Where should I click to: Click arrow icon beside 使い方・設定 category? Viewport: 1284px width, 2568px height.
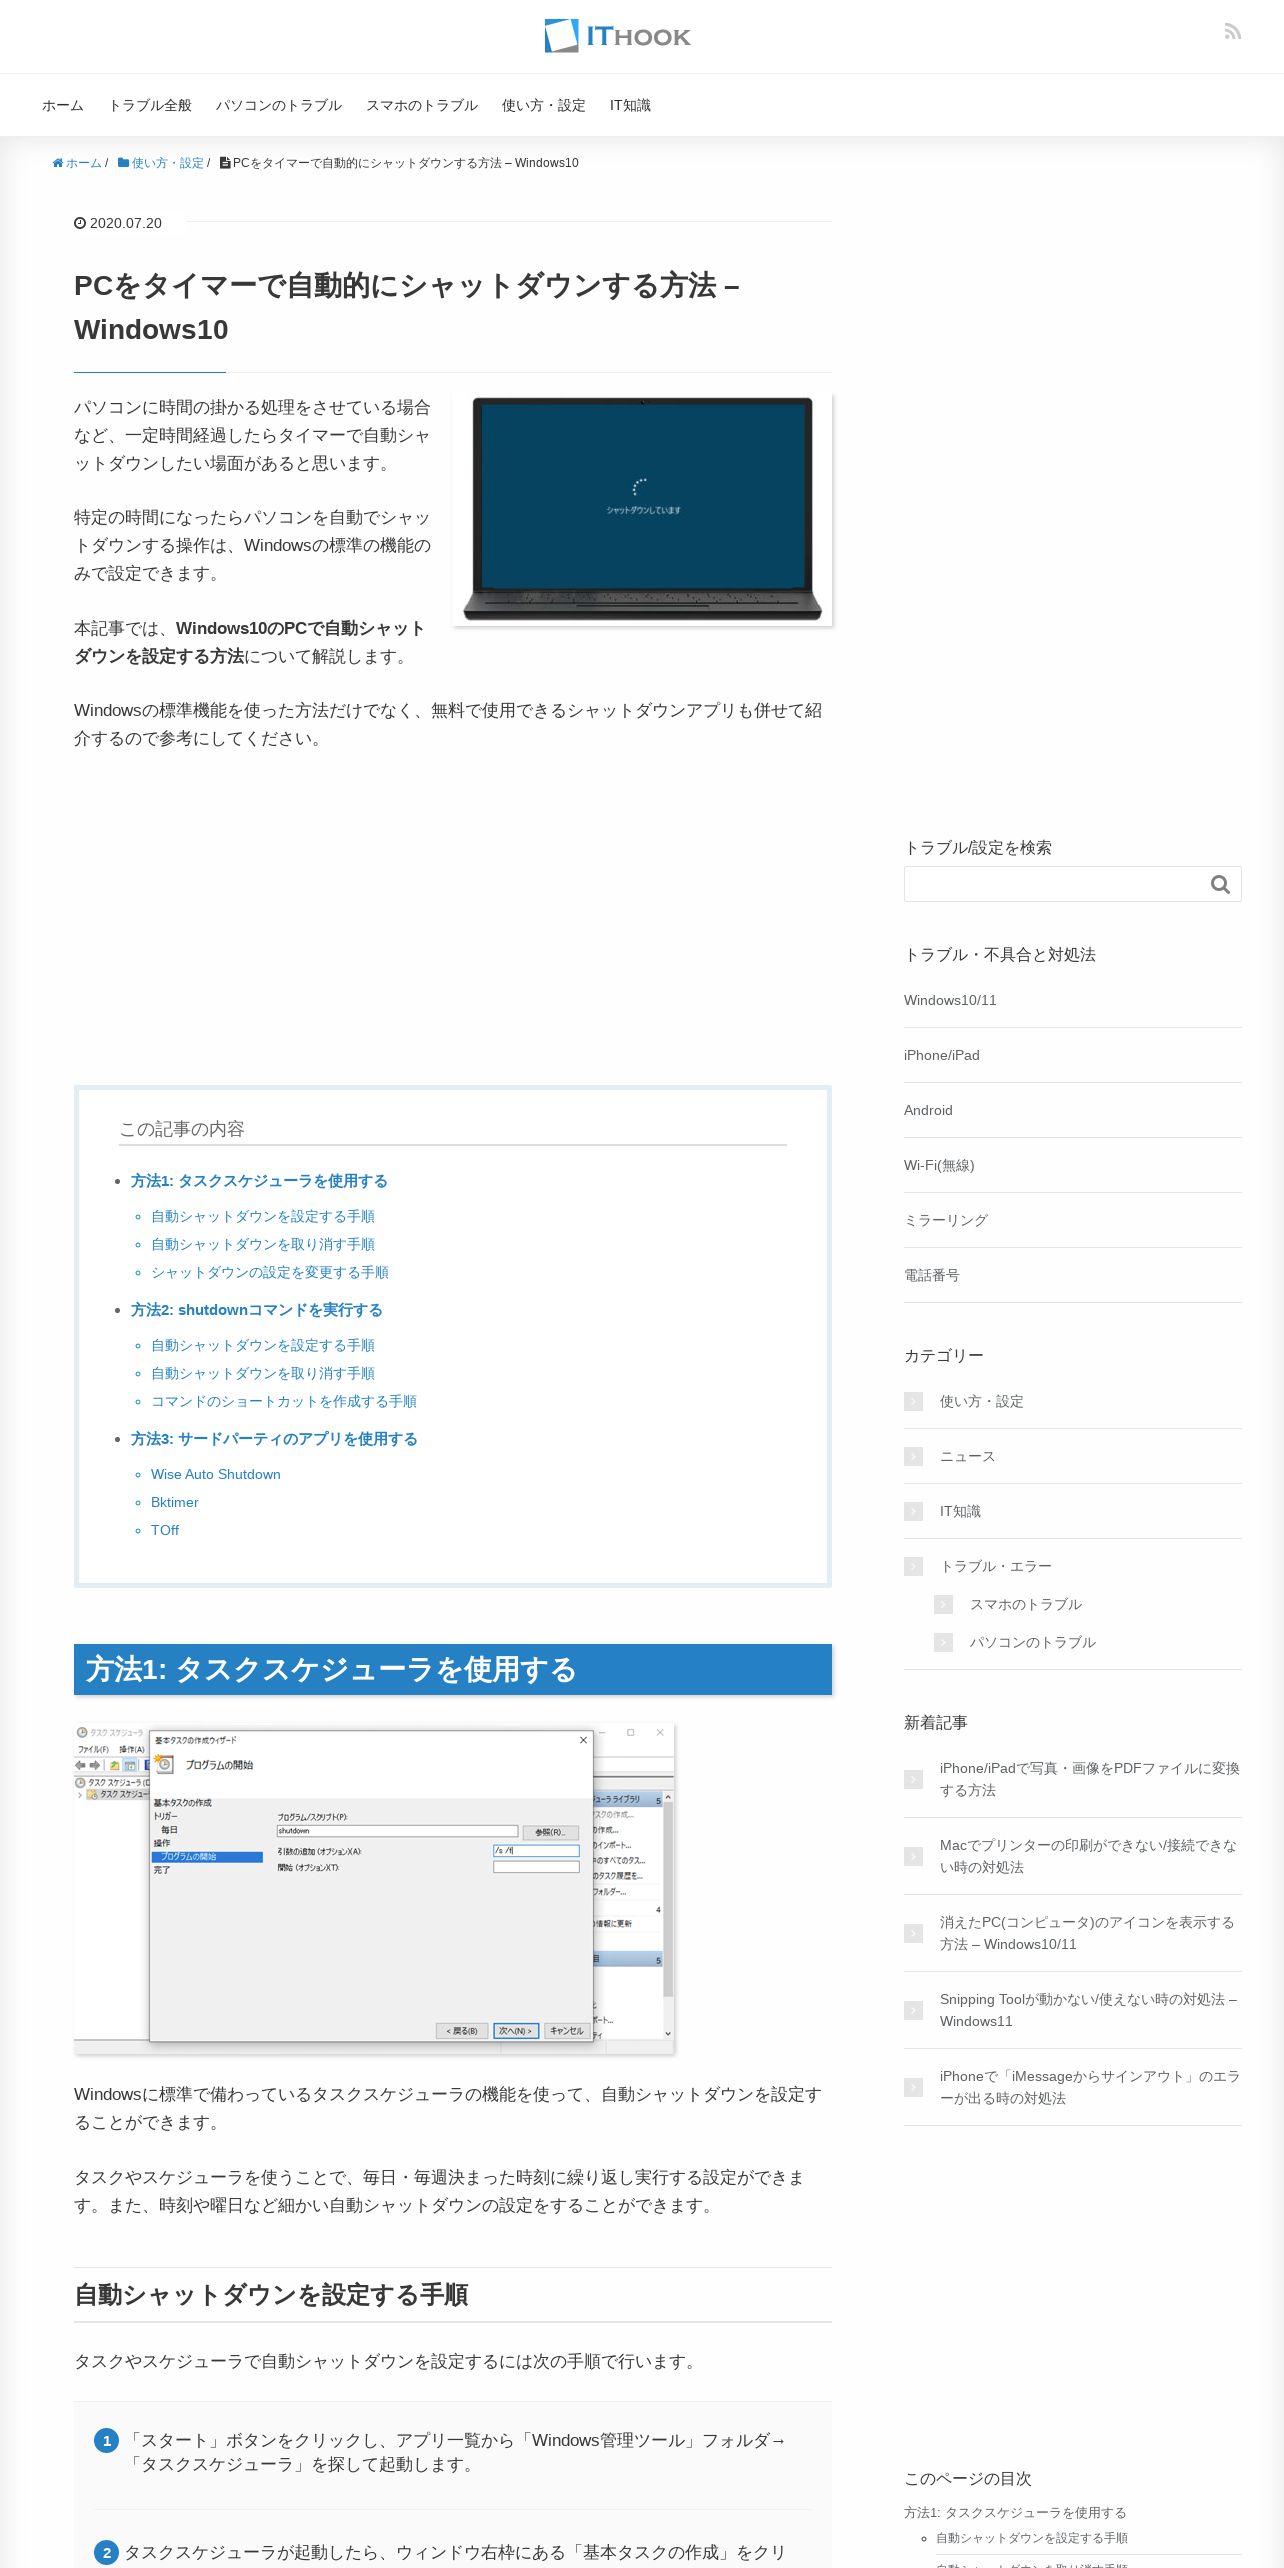[913, 1401]
